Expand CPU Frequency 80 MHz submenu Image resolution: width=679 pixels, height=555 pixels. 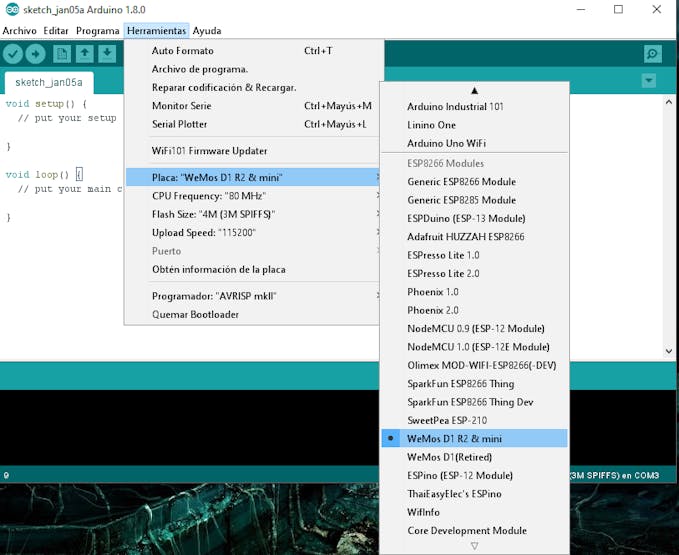[x=253, y=196]
